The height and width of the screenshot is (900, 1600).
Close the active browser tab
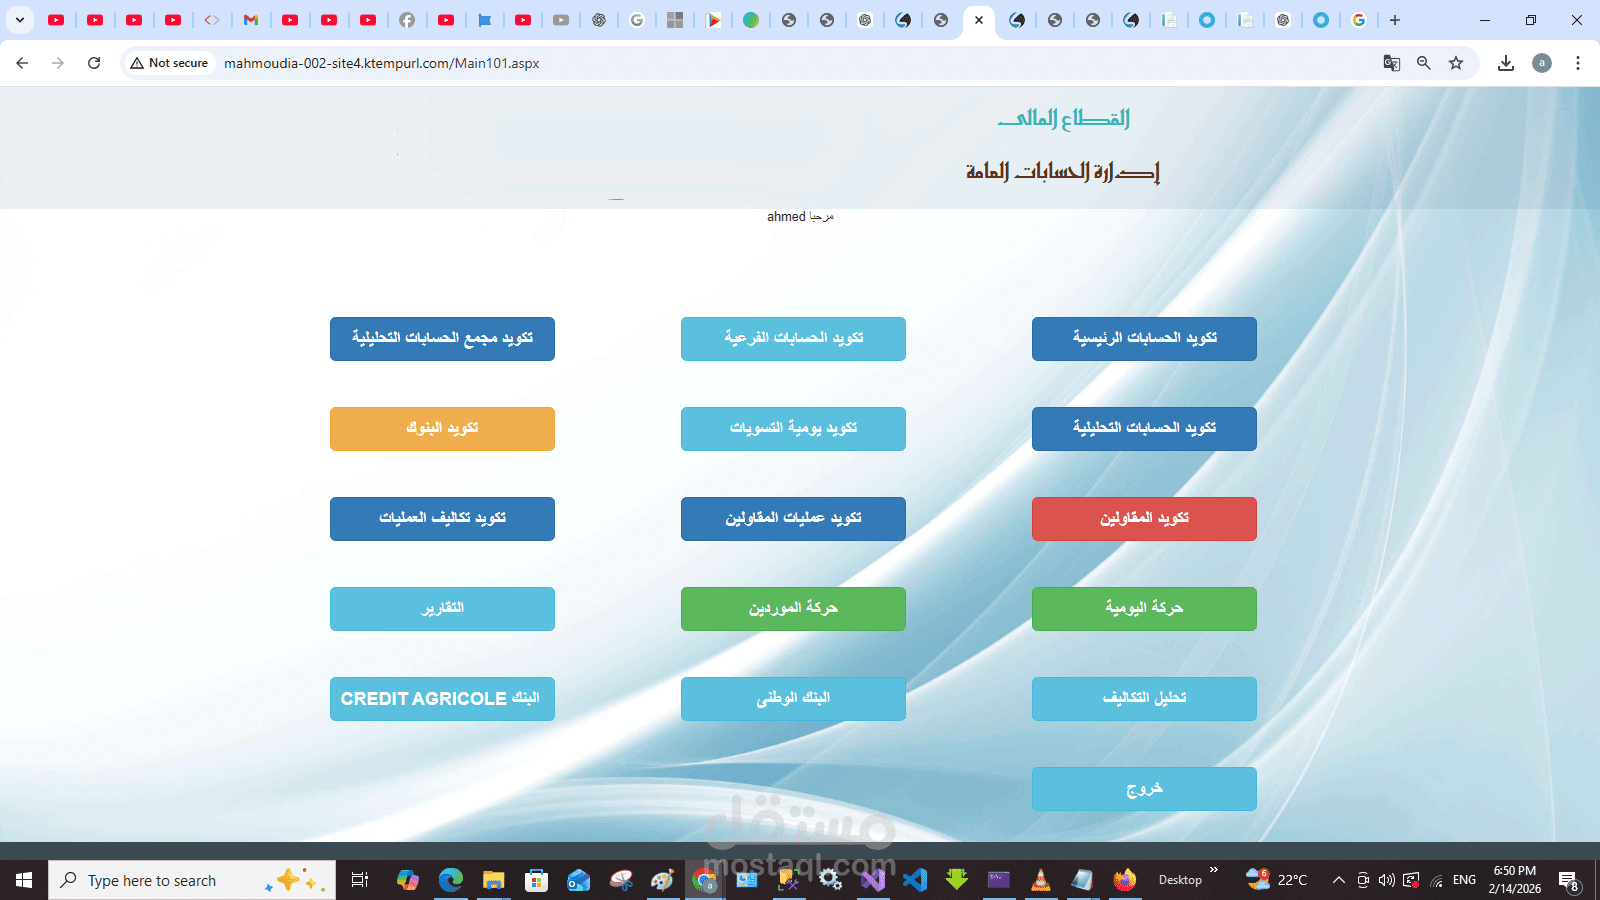979,20
